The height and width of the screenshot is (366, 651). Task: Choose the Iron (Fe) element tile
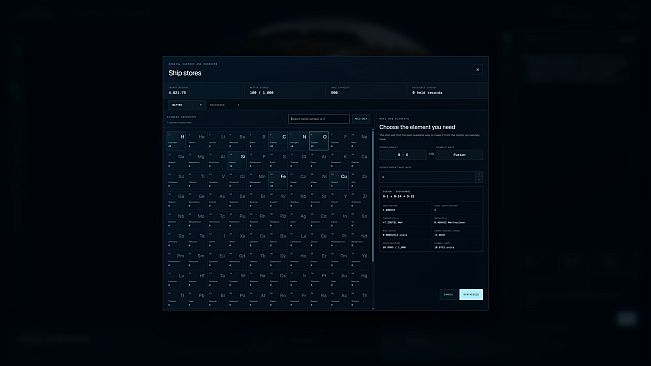click(278, 181)
